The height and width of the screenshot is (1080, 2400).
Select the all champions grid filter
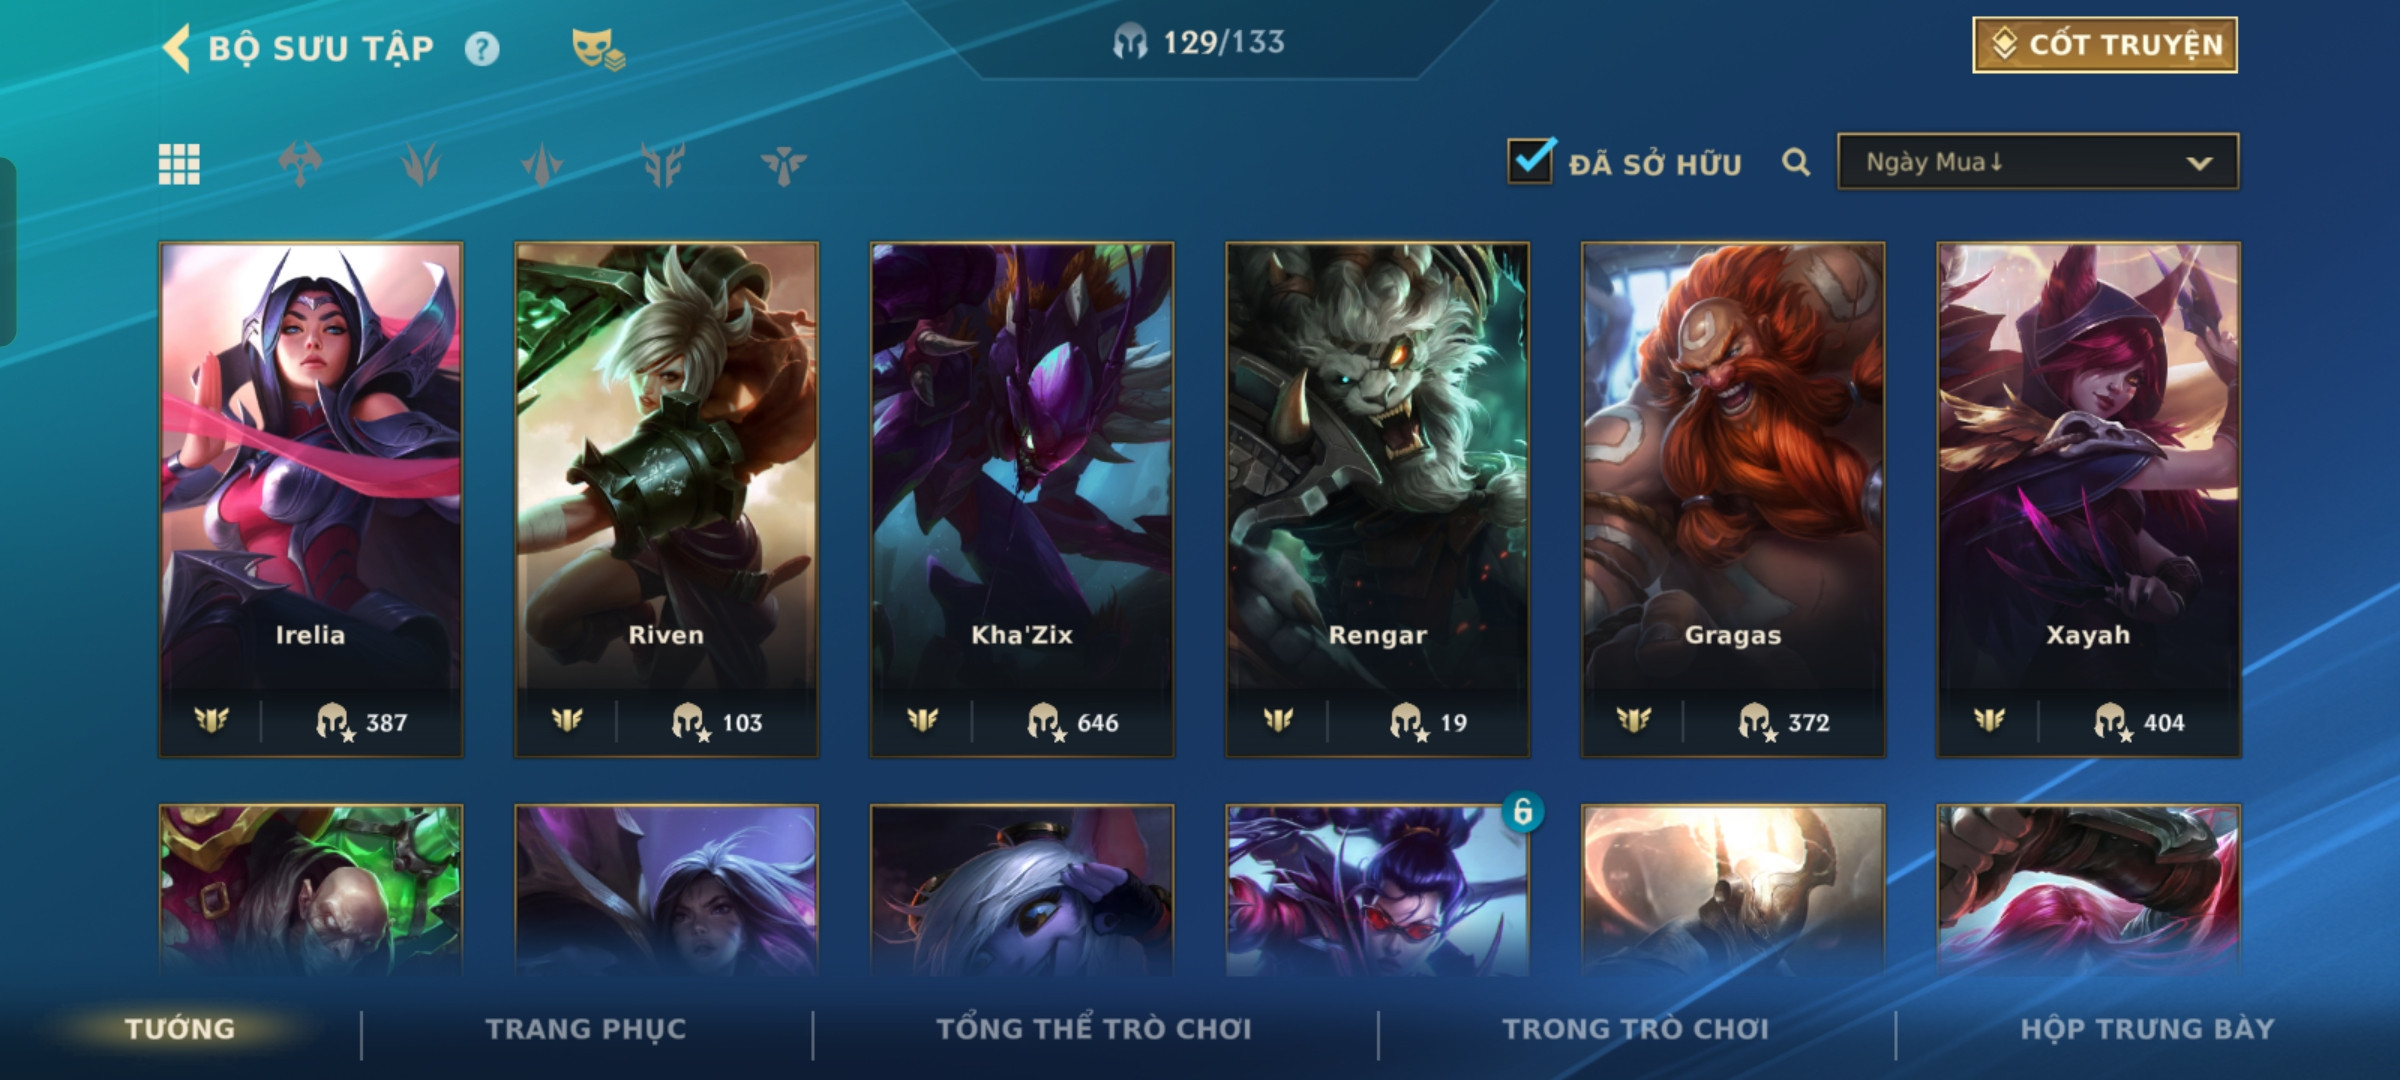click(x=179, y=164)
